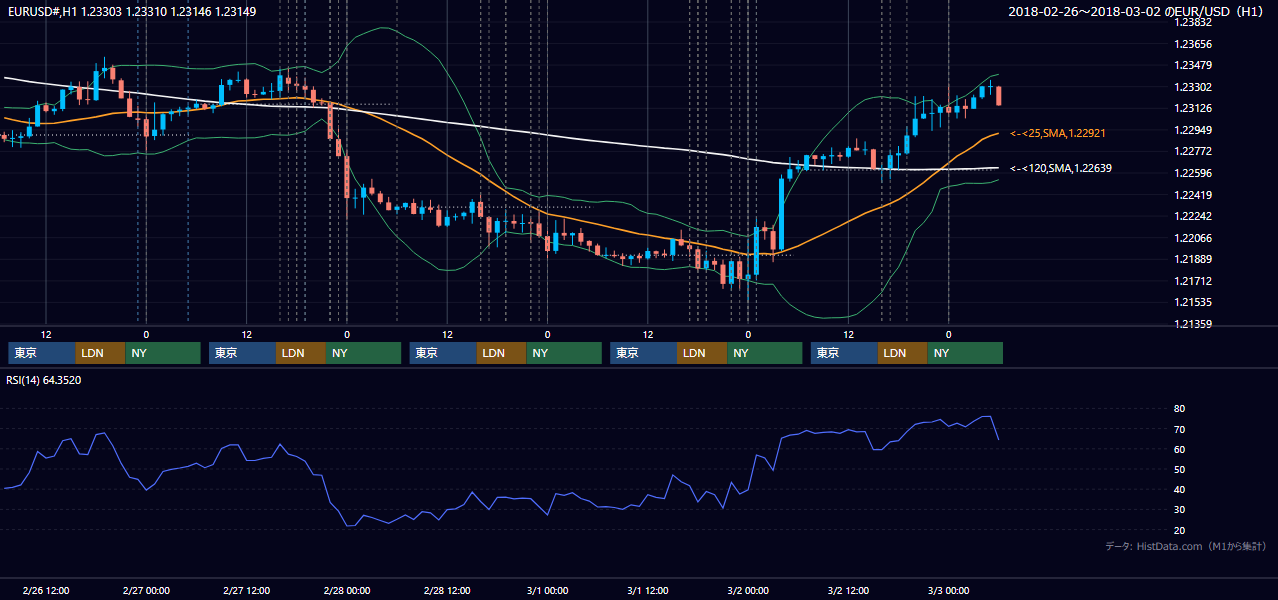Select the '3/1 00:00' date label
The image size is (1278, 600).
tap(547, 591)
